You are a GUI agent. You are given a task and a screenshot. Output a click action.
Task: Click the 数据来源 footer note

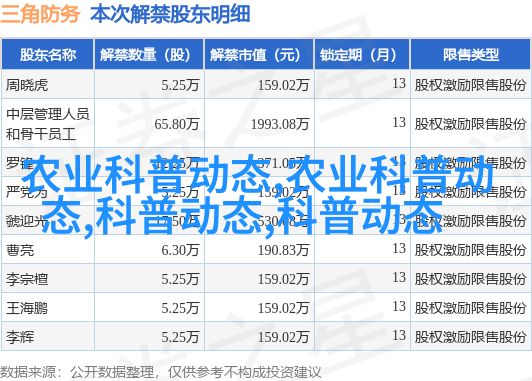point(160,372)
